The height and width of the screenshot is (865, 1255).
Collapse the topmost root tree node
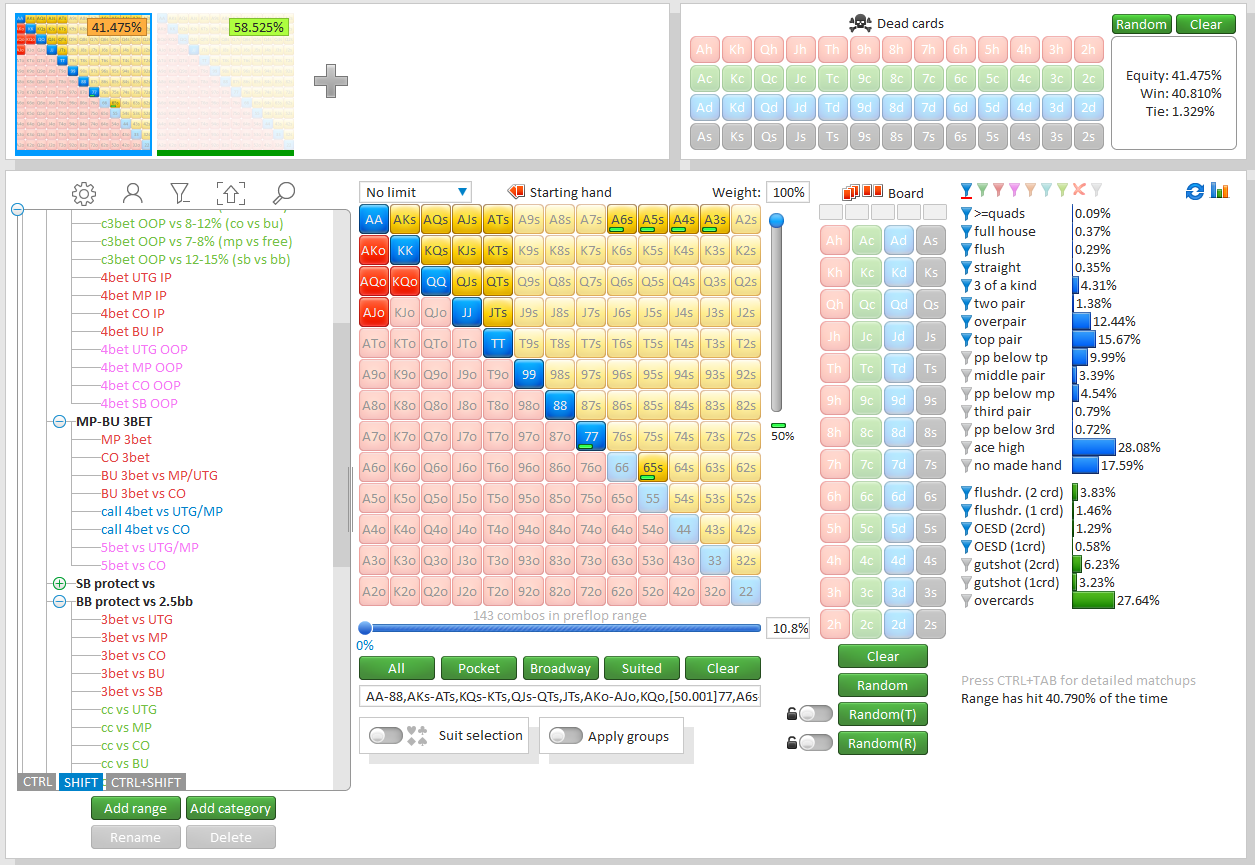point(17,209)
